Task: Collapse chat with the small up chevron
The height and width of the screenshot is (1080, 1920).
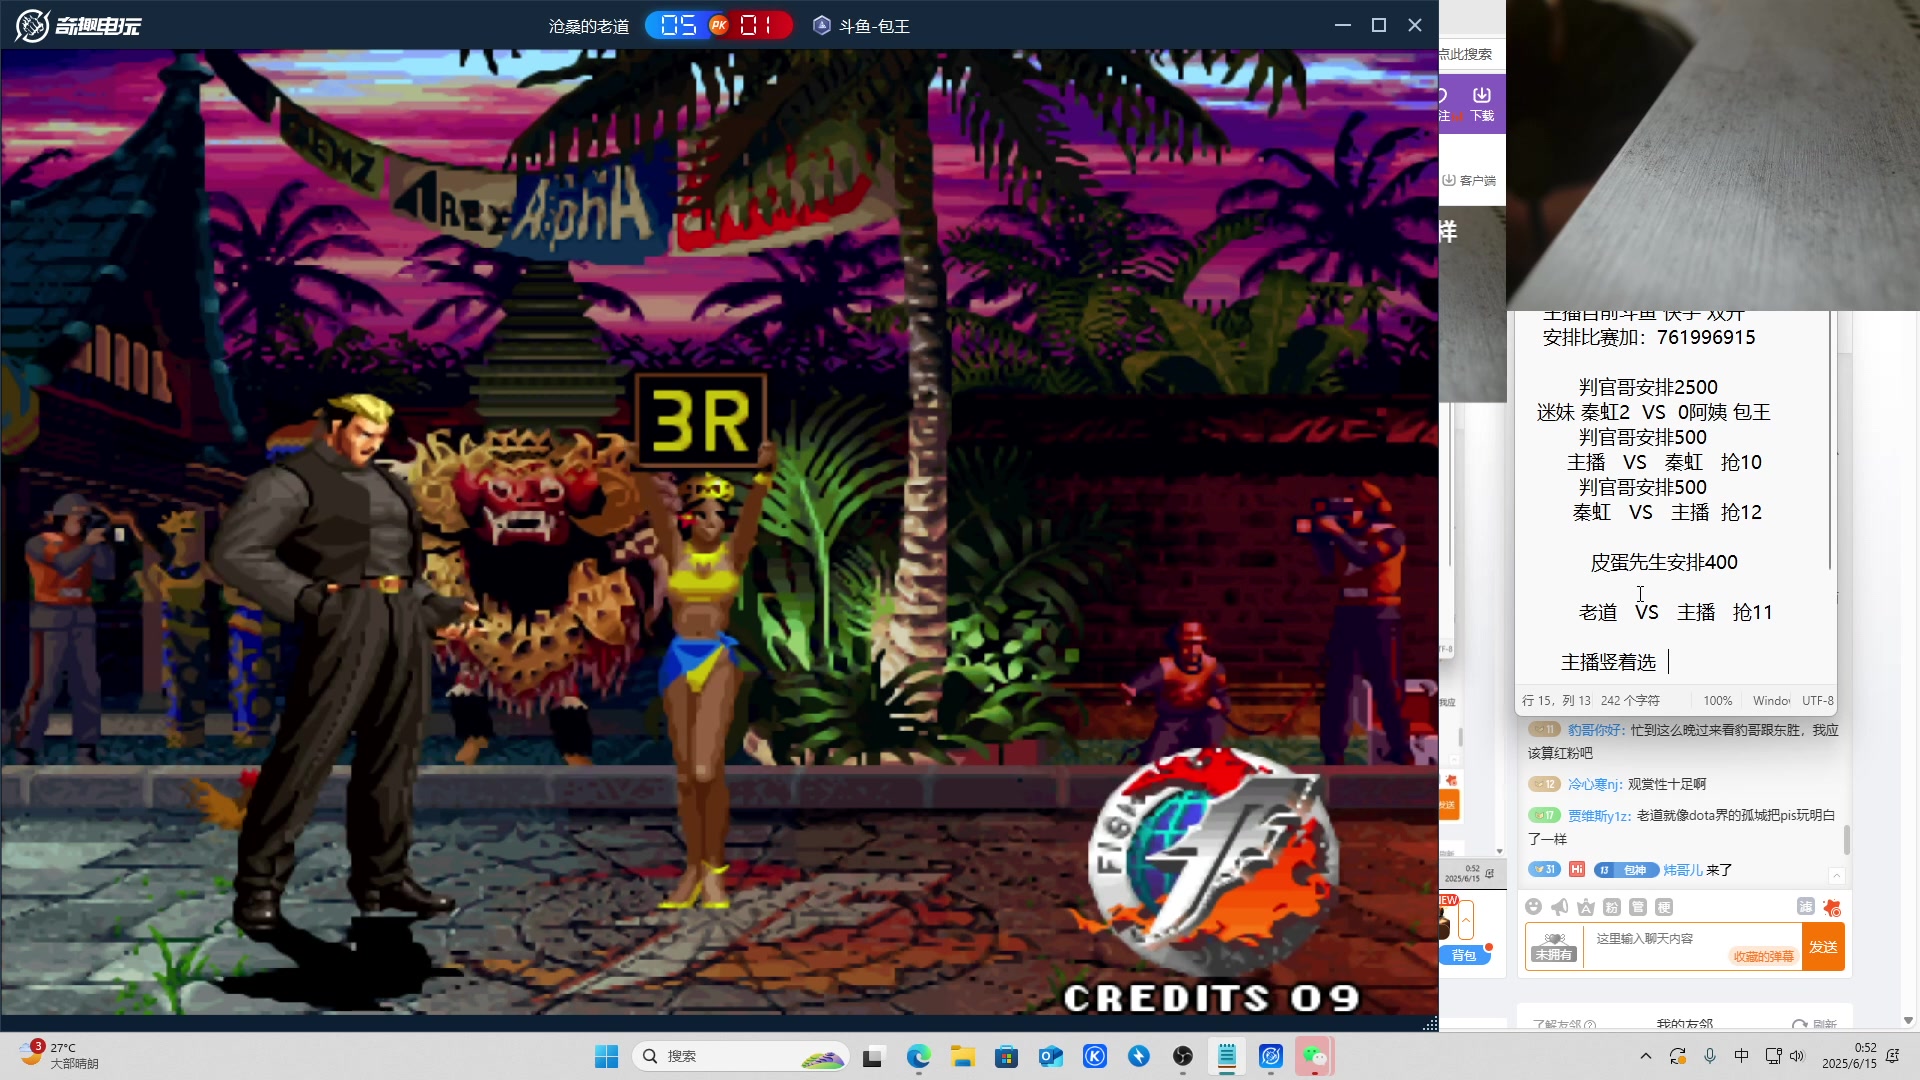Action: point(1836,876)
